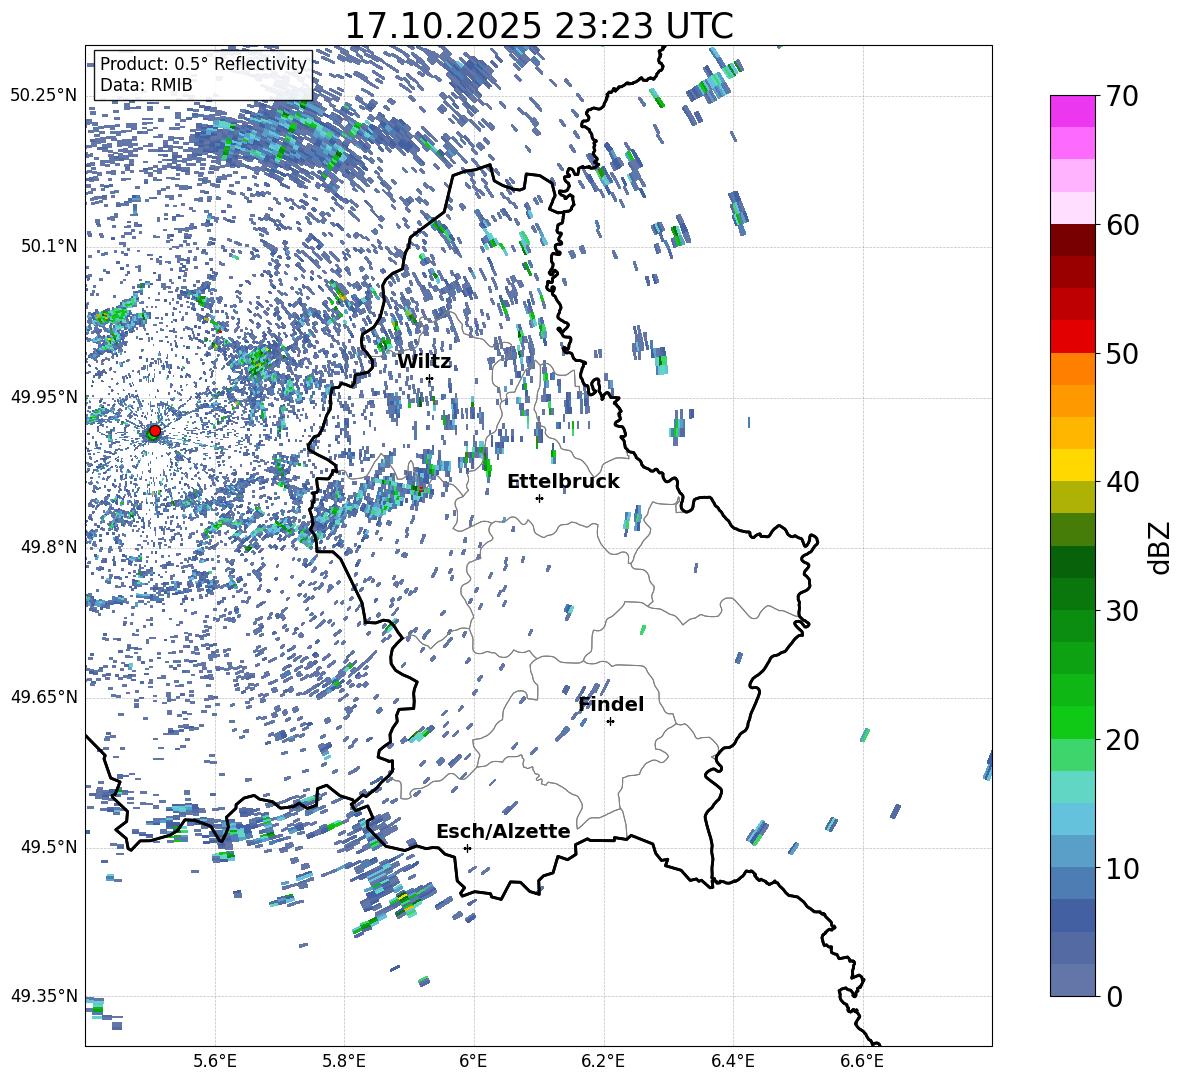Select the Findel city label
Image resolution: width=1184 pixels, height=1081 pixels.
pos(611,704)
